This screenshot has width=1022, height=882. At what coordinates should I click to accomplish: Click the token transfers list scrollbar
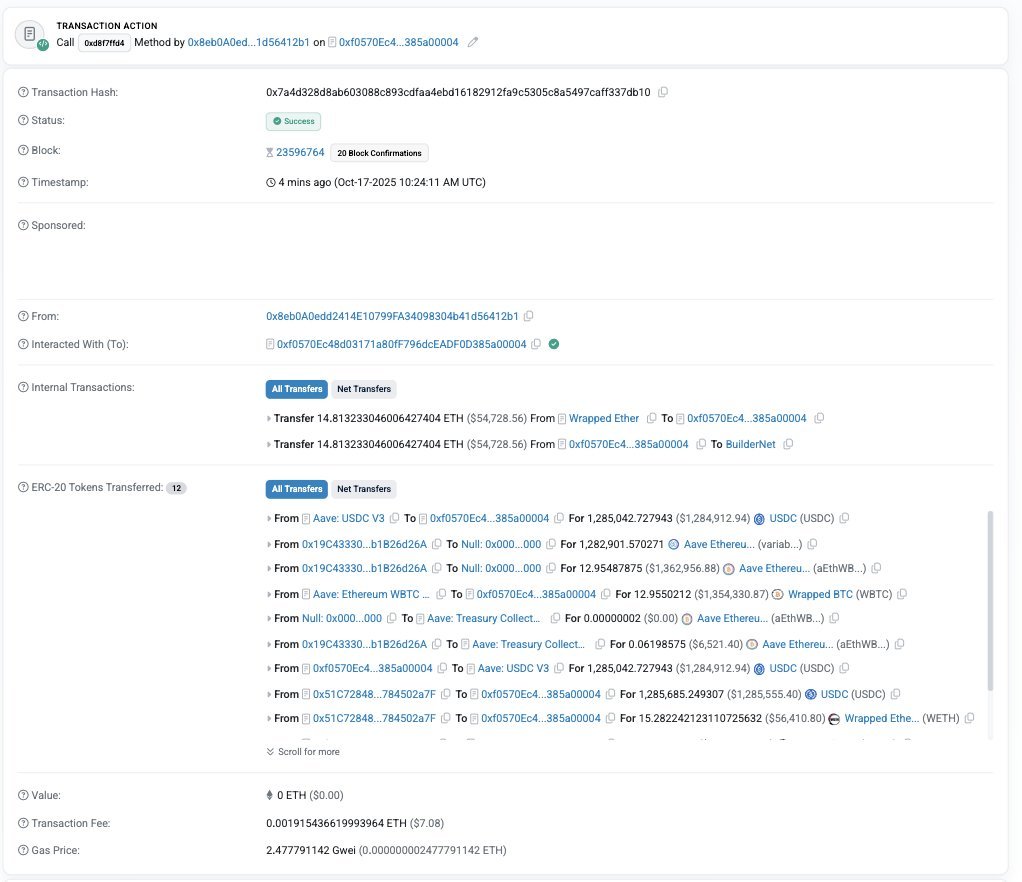pyautogui.click(x=990, y=600)
